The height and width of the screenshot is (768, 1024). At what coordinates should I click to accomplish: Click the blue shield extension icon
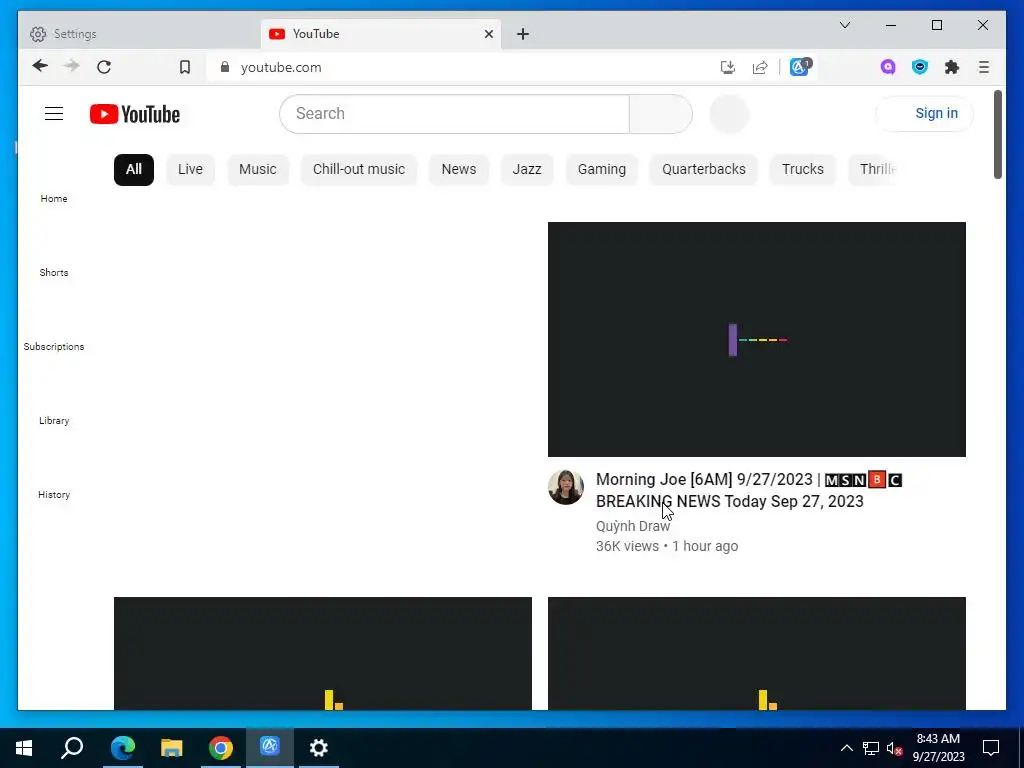click(920, 67)
